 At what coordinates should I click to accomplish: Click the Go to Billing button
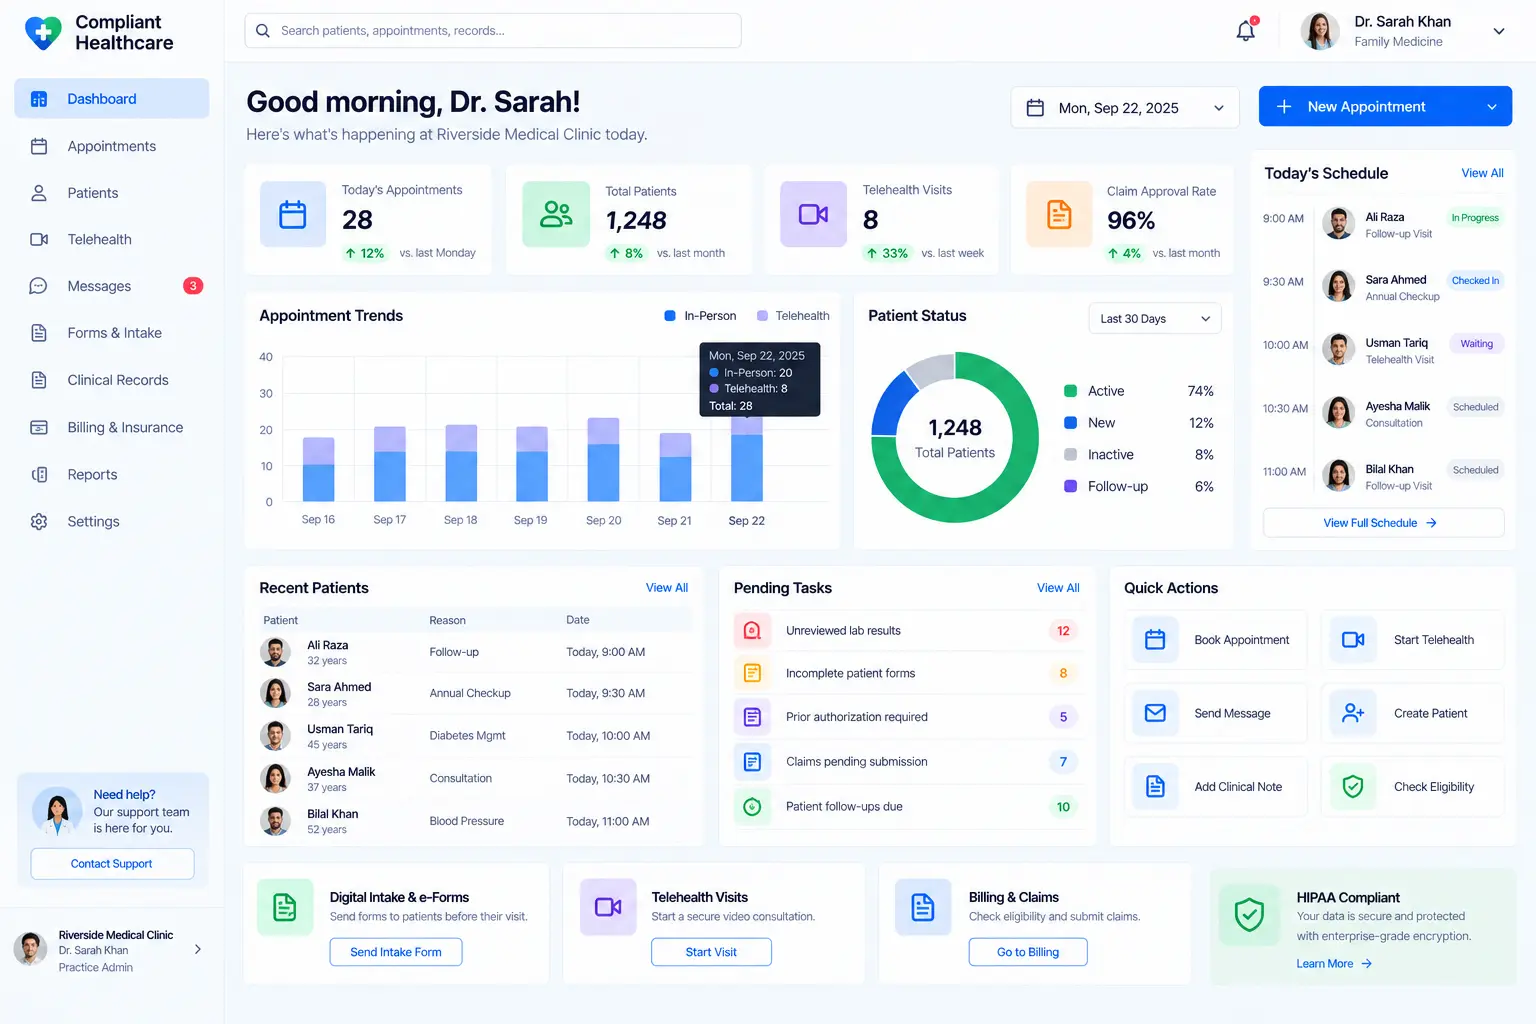[x=1028, y=952]
